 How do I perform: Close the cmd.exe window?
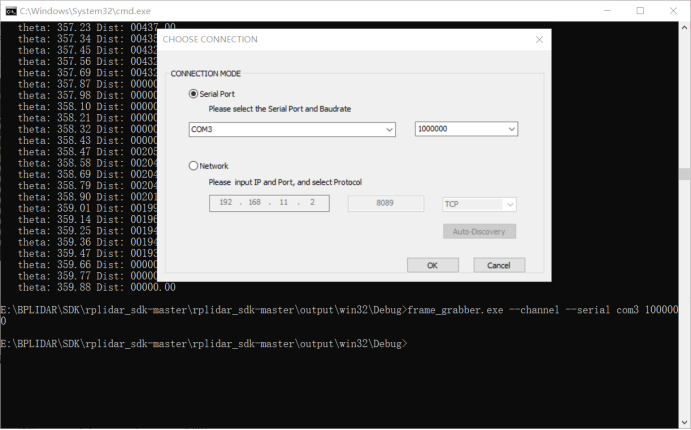coord(673,11)
